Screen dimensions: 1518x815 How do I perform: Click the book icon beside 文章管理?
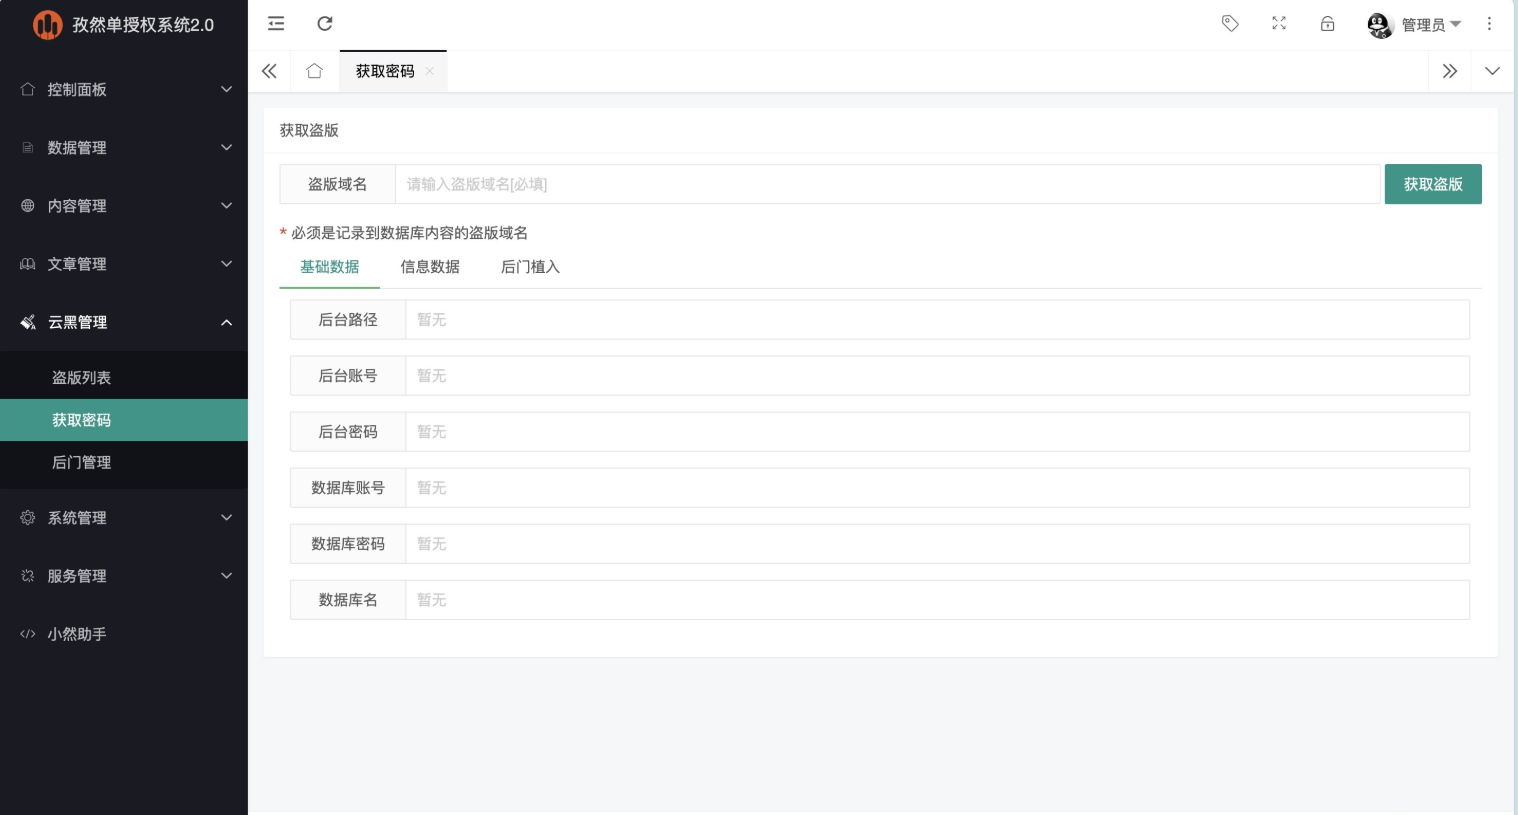pyautogui.click(x=28, y=264)
